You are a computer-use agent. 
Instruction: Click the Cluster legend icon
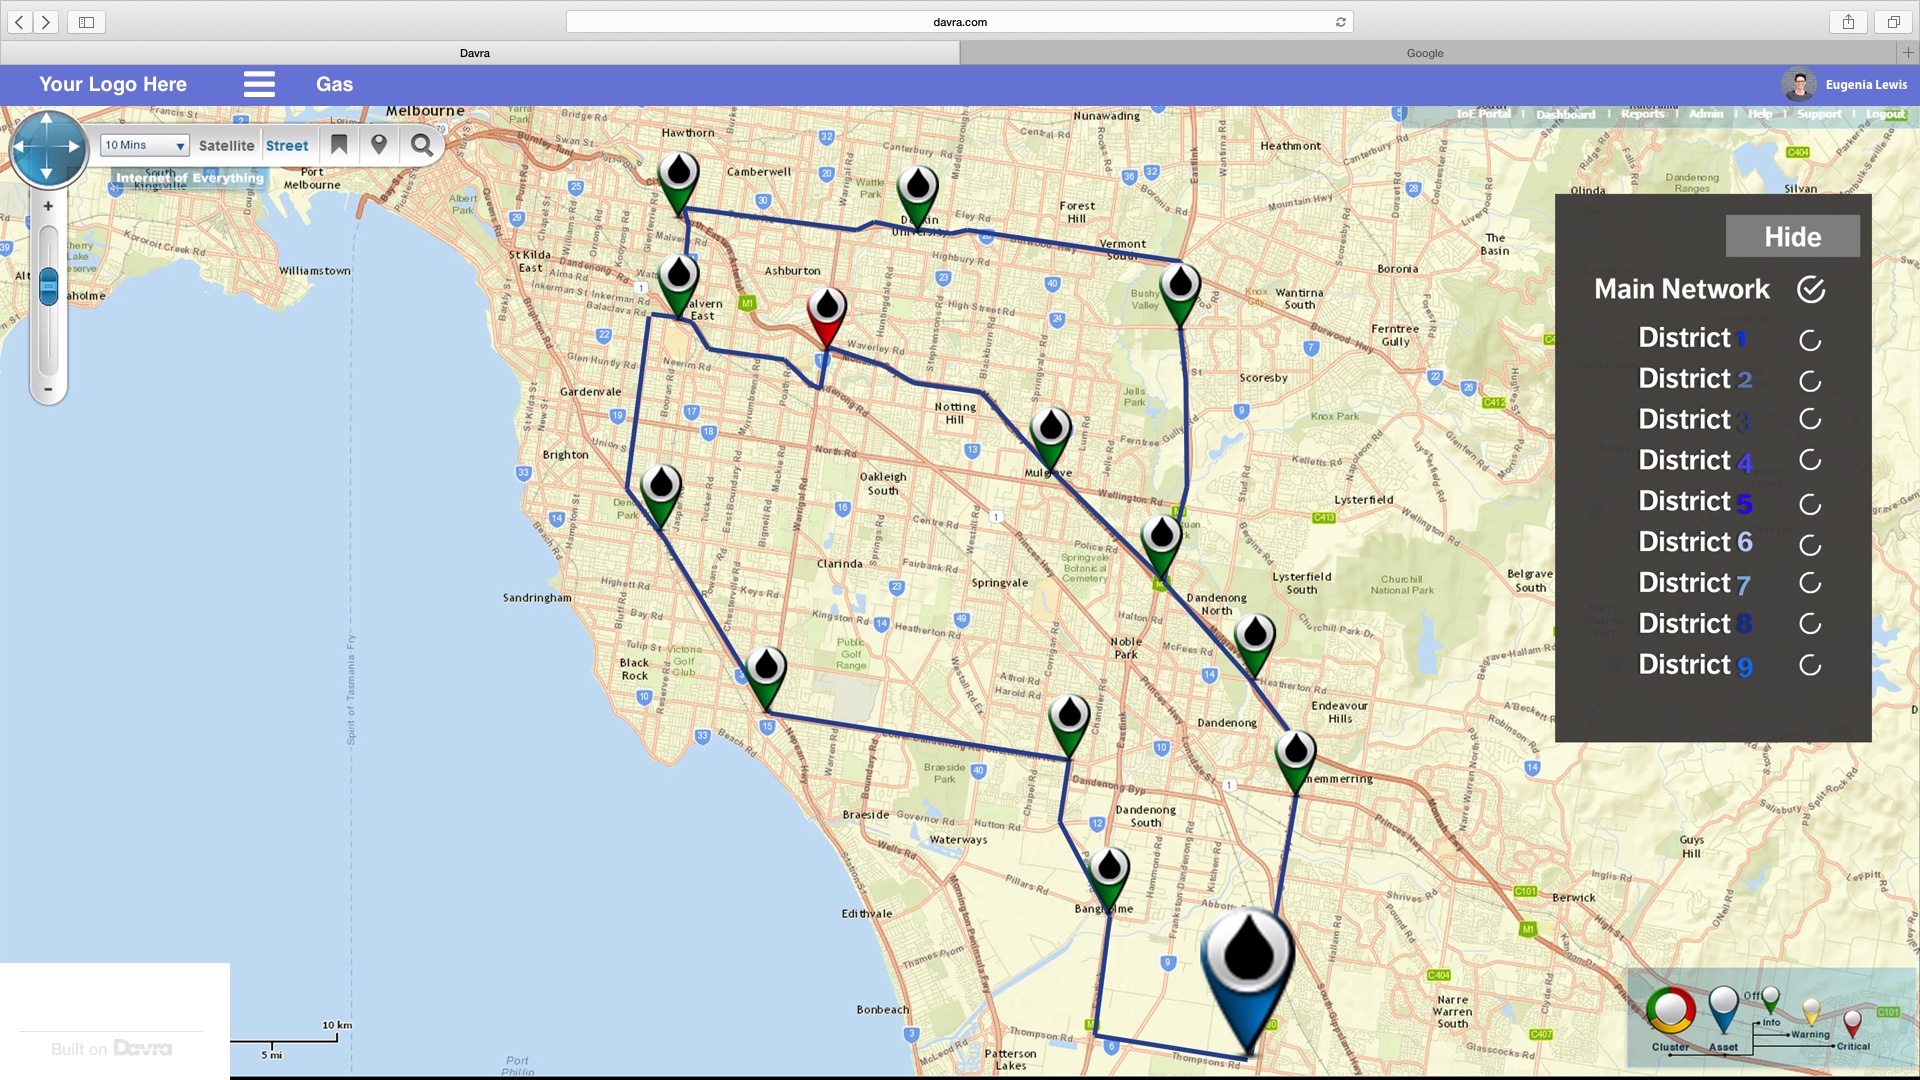1671,1012
